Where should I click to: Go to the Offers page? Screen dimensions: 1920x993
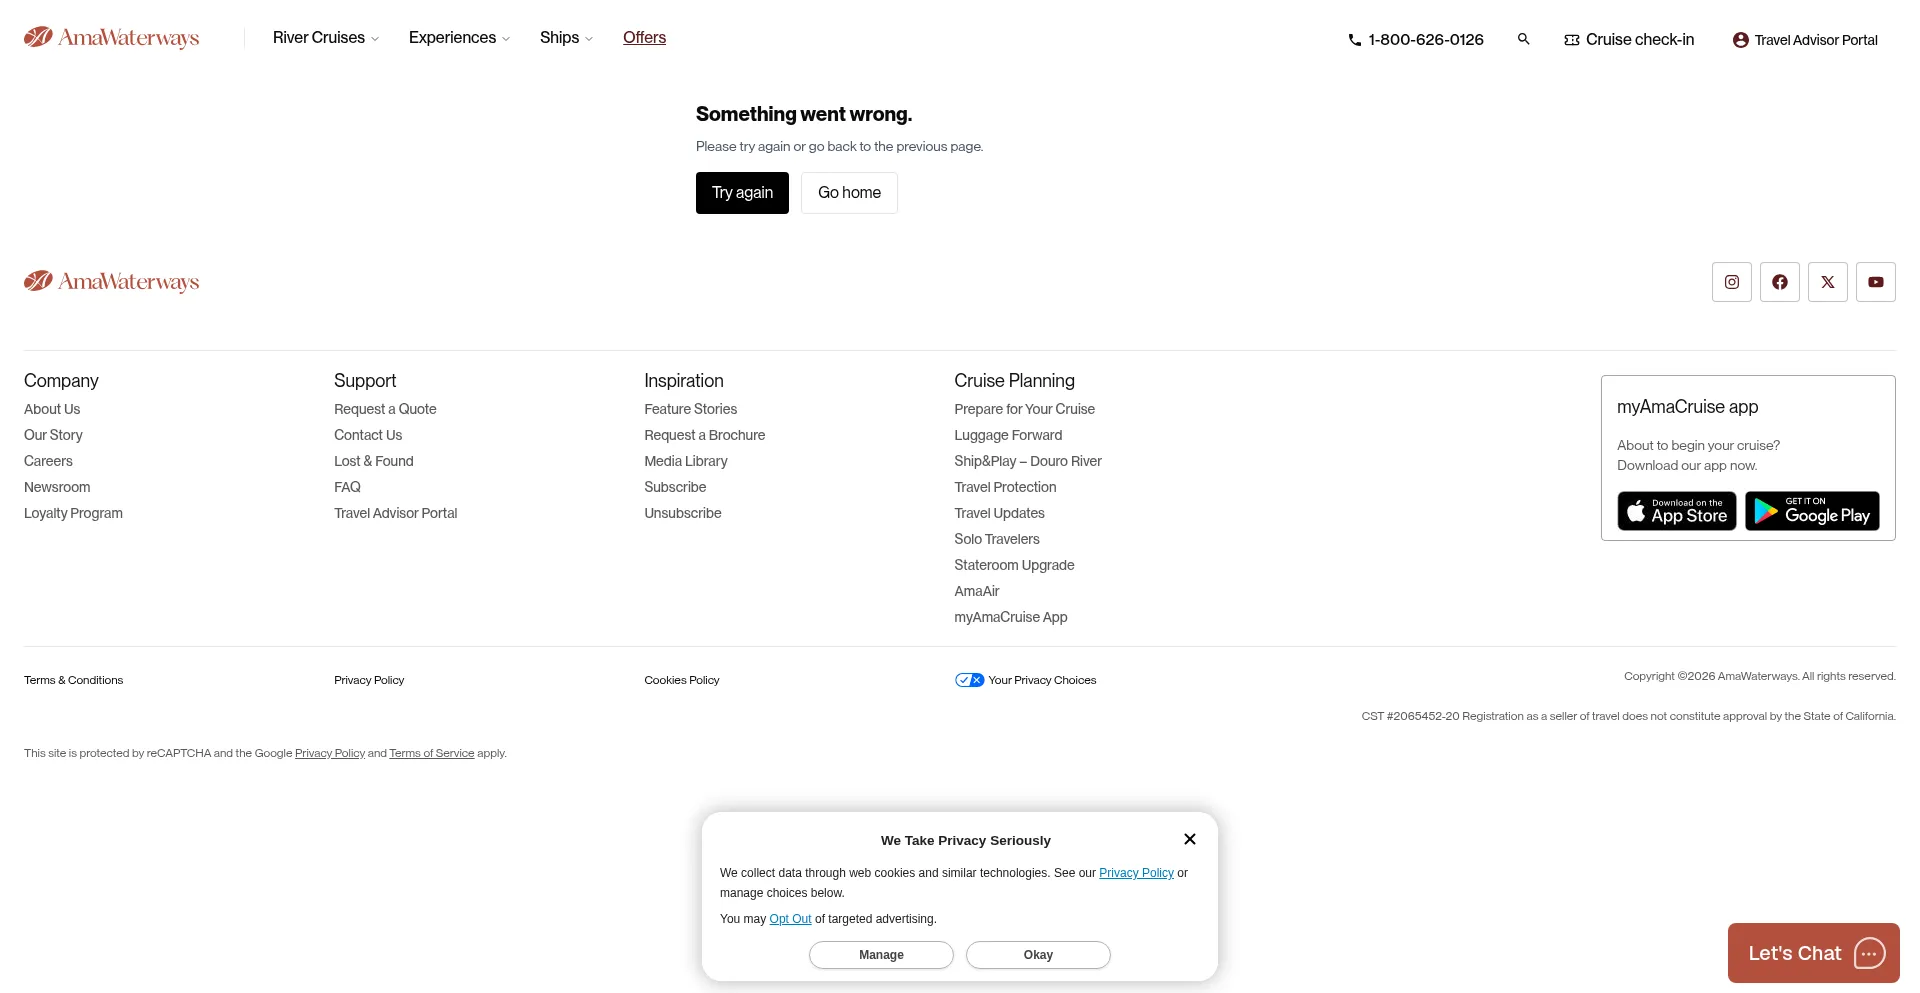(x=644, y=38)
